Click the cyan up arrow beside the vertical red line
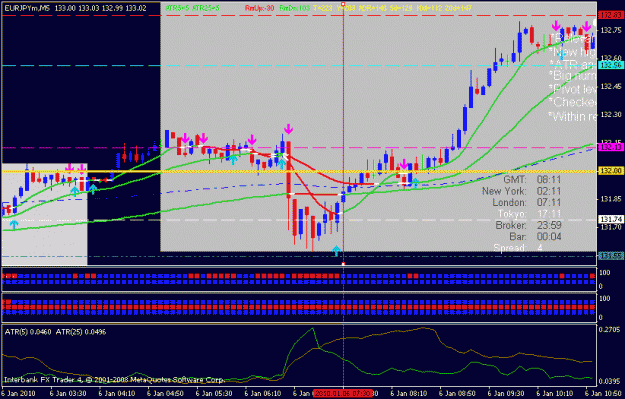 (x=337, y=250)
